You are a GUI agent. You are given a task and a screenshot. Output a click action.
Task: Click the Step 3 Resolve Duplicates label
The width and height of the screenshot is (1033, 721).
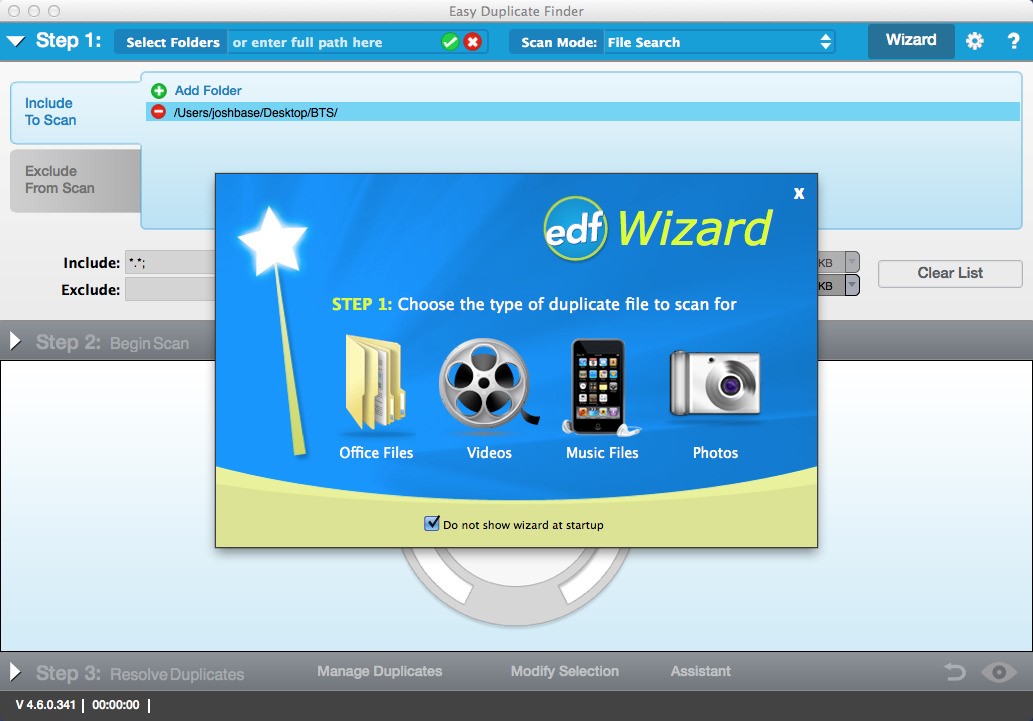(x=140, y=673)
